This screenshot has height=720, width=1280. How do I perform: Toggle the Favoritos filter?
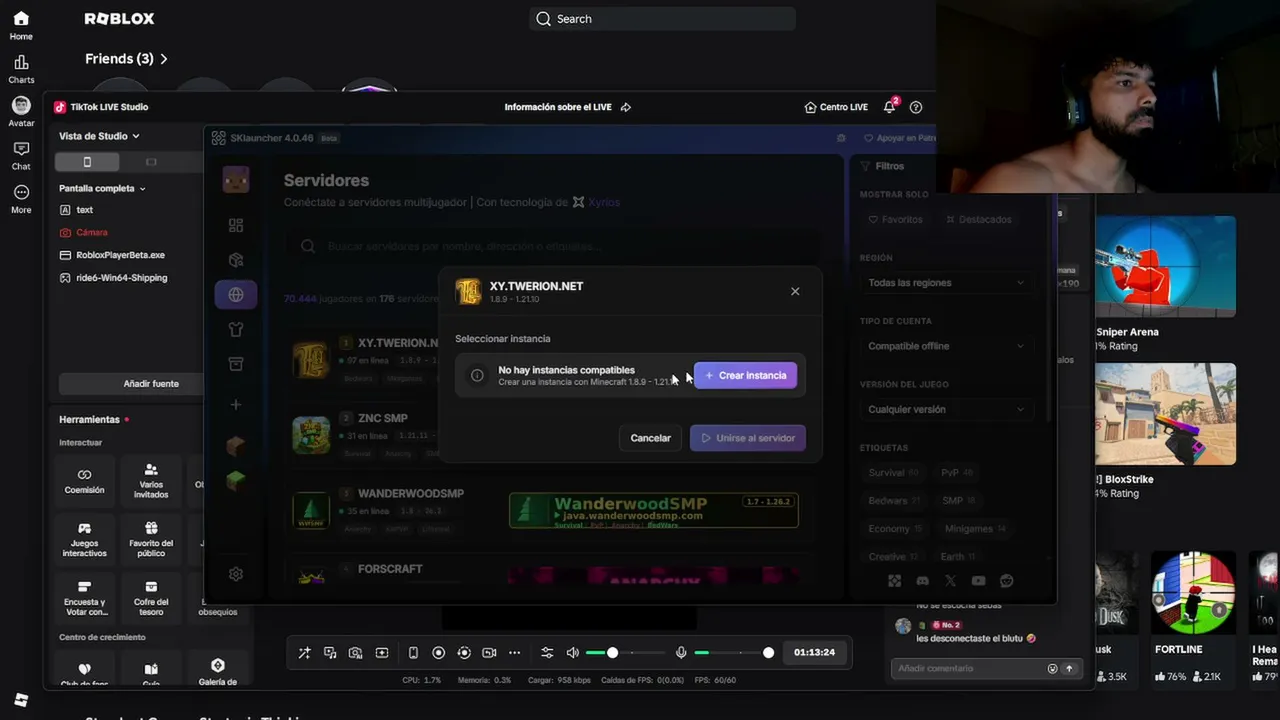[x=896, y=219]
